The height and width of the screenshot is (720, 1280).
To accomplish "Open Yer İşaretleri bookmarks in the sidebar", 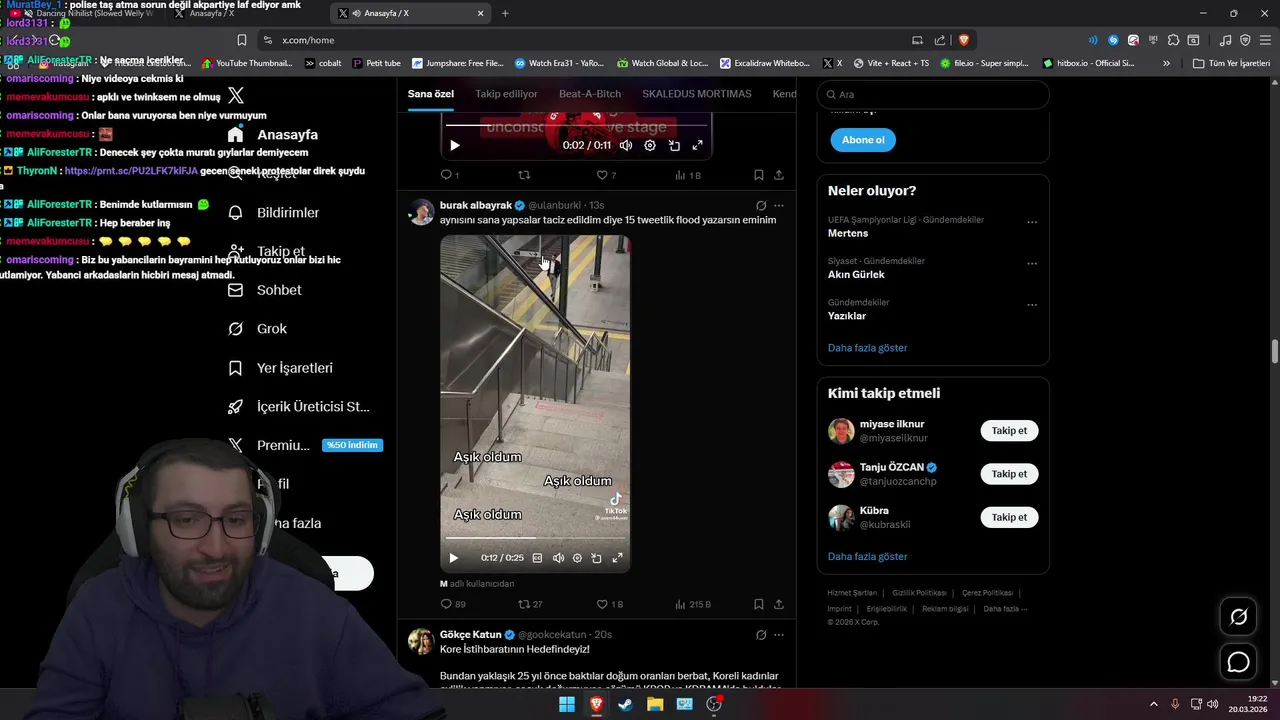I will point(280,368).
